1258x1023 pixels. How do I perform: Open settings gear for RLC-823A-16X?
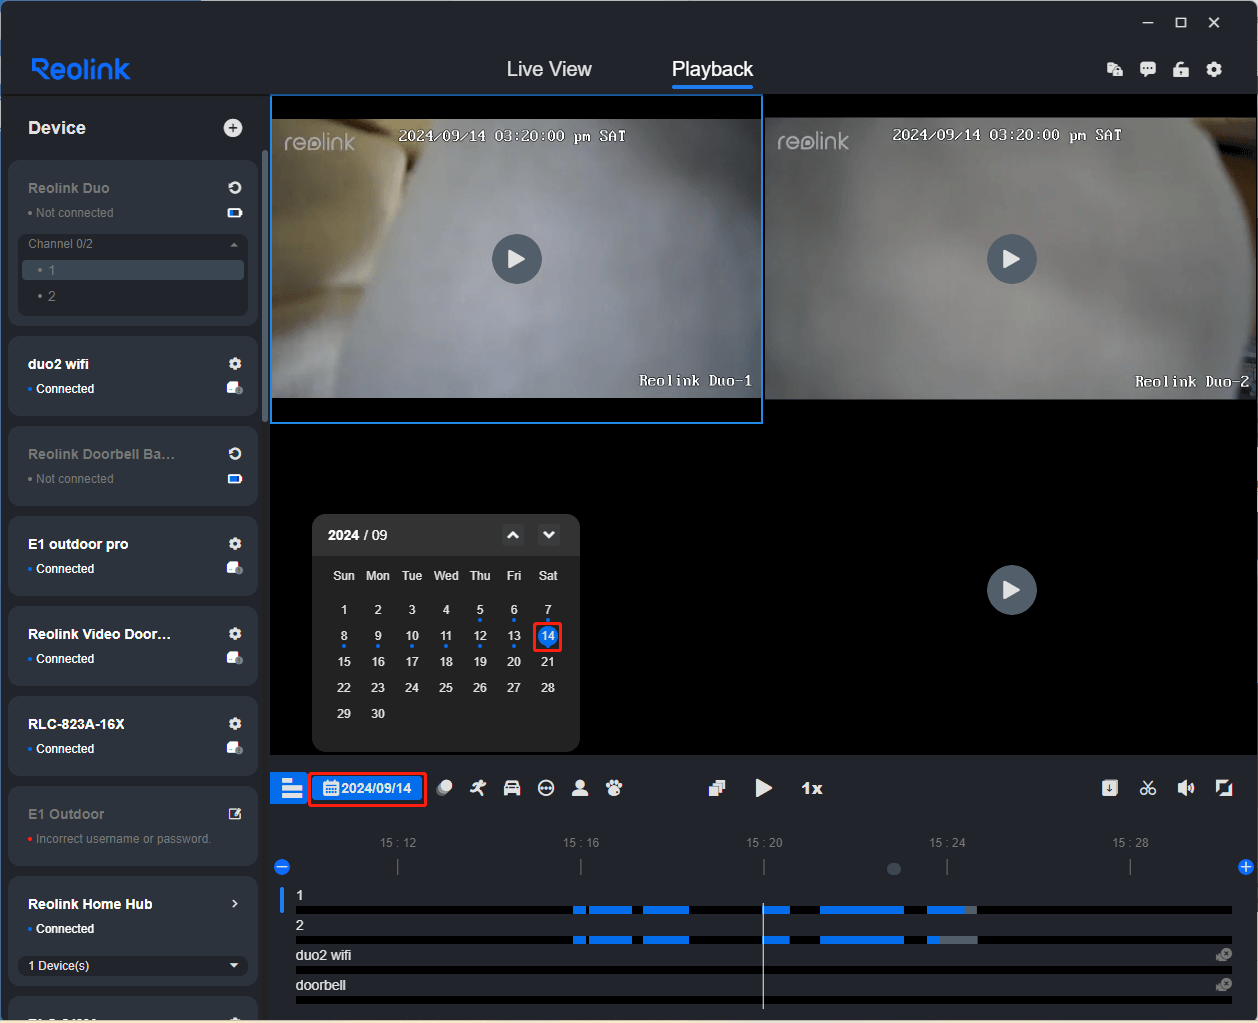[235, 724]
